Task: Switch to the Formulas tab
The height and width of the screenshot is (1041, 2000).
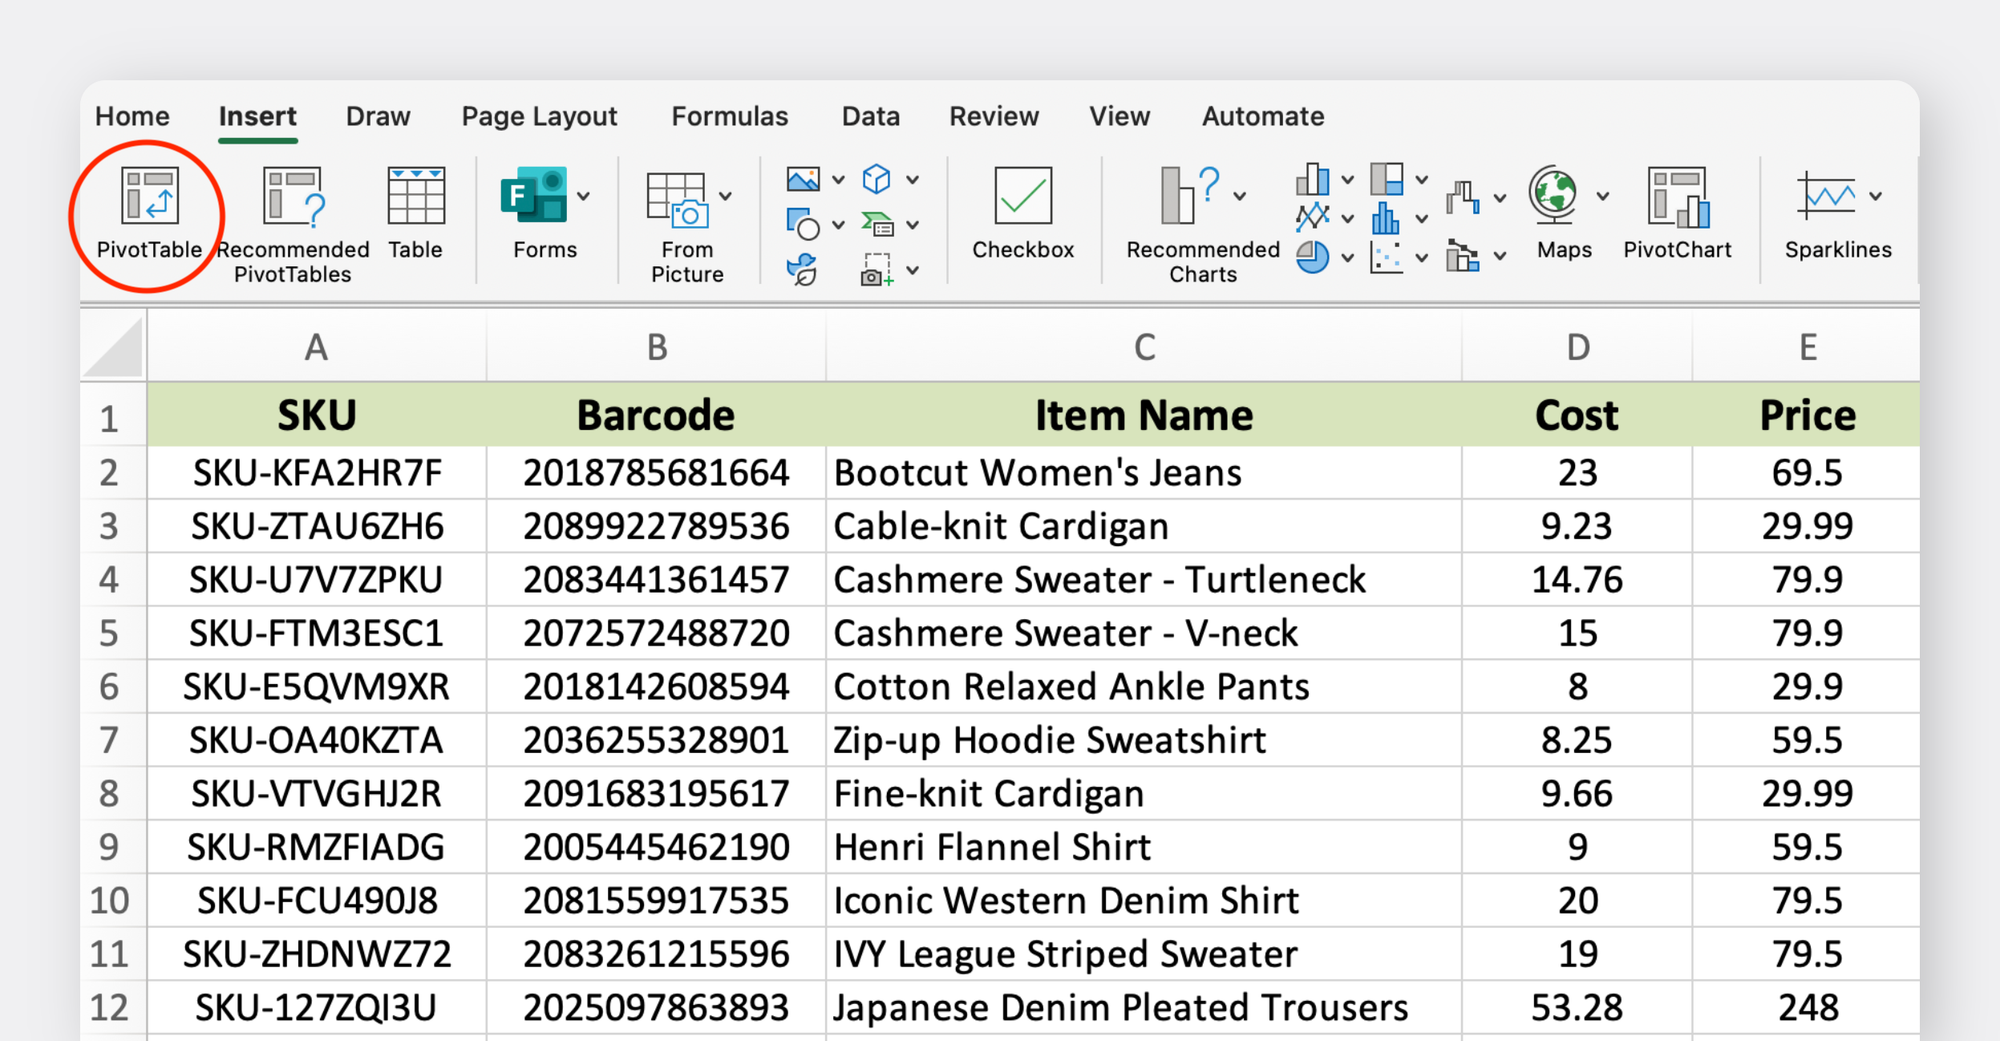Action: (x=729, y=116)
